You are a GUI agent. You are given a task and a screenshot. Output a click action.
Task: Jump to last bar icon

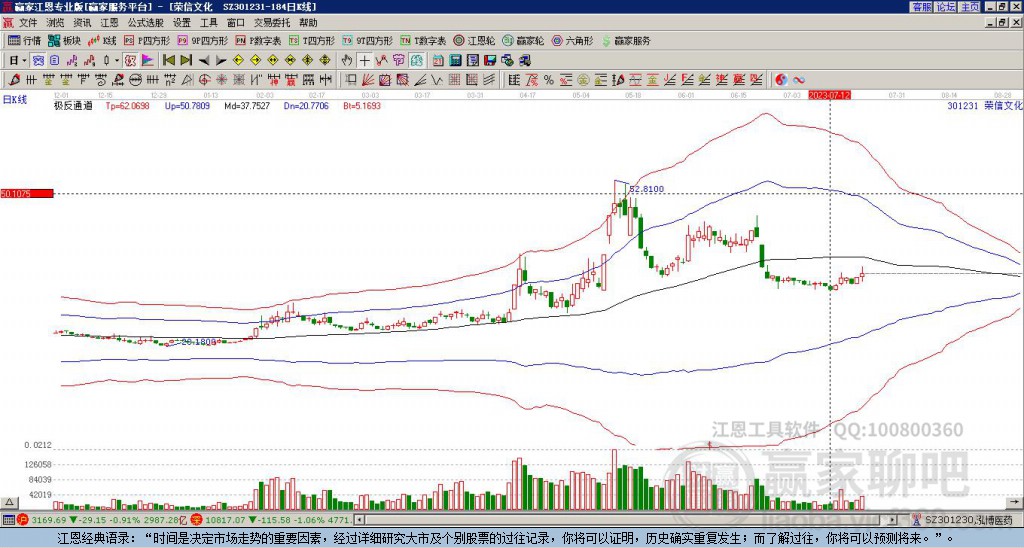(x=186, y=61)
